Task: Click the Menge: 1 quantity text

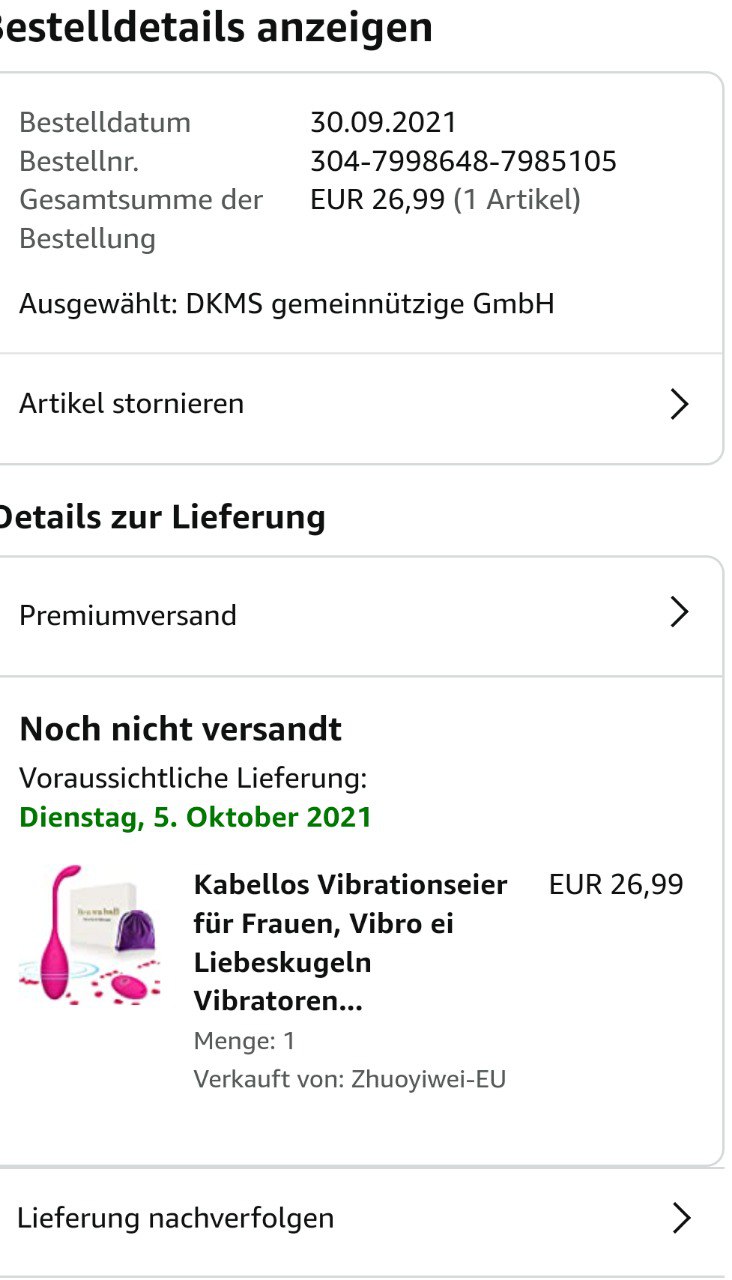Action: (x=244, y=1041)
